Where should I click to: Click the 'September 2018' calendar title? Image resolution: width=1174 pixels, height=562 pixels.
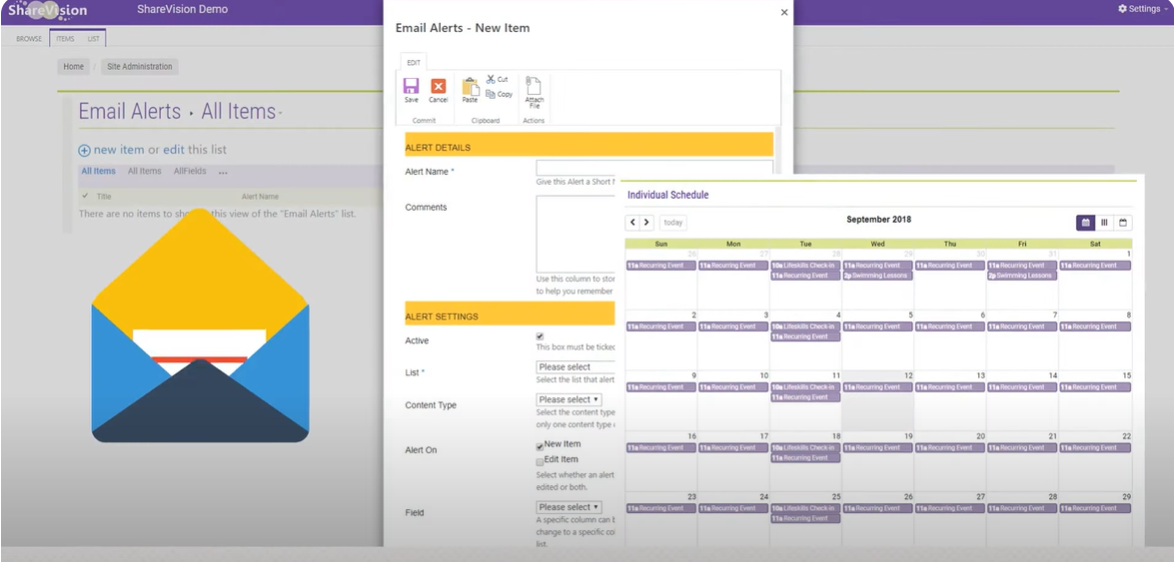tap(879, 220)
